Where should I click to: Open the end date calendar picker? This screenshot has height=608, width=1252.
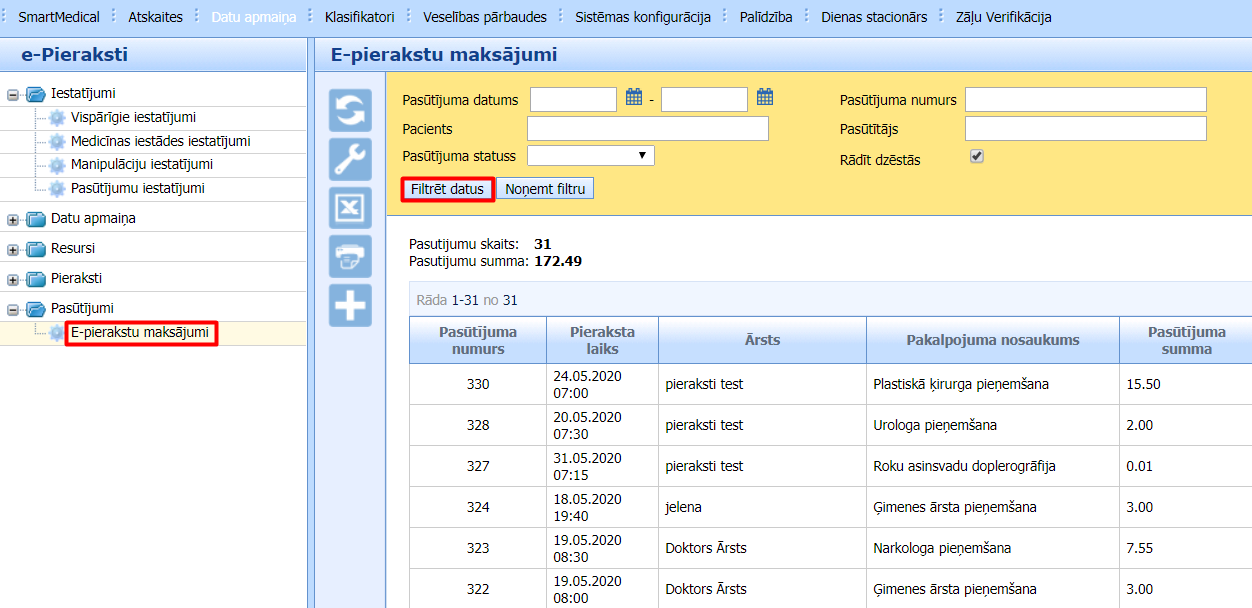click(x=765, y=98)
